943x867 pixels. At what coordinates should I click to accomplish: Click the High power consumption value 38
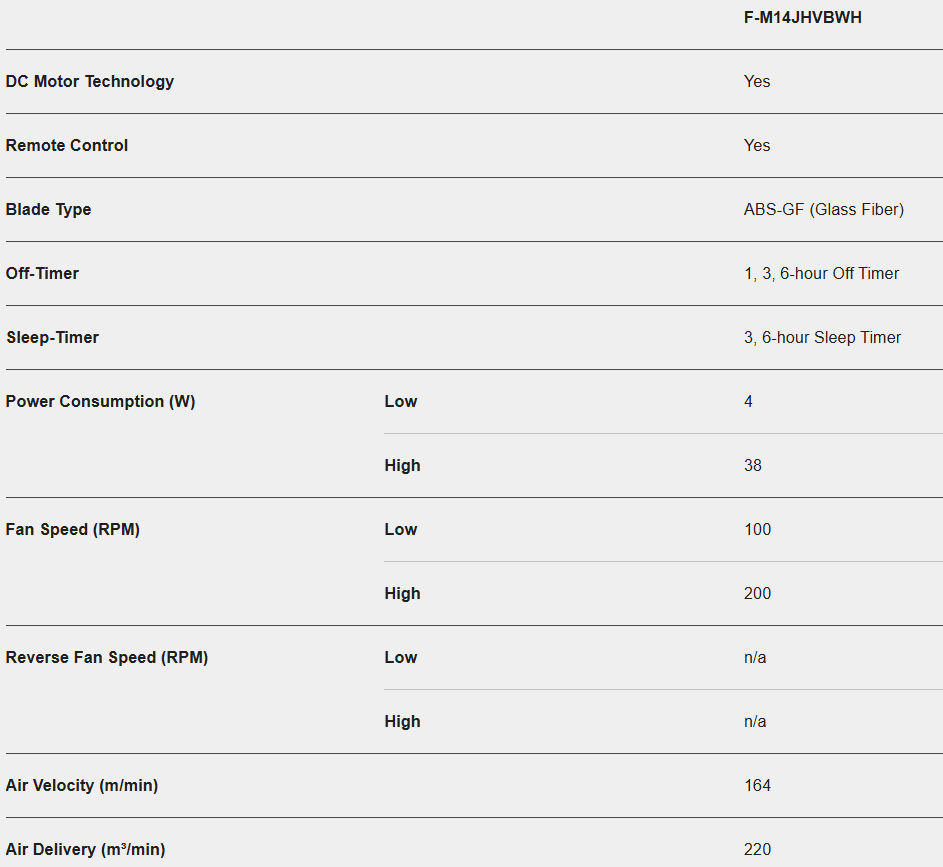coord(753,465)
